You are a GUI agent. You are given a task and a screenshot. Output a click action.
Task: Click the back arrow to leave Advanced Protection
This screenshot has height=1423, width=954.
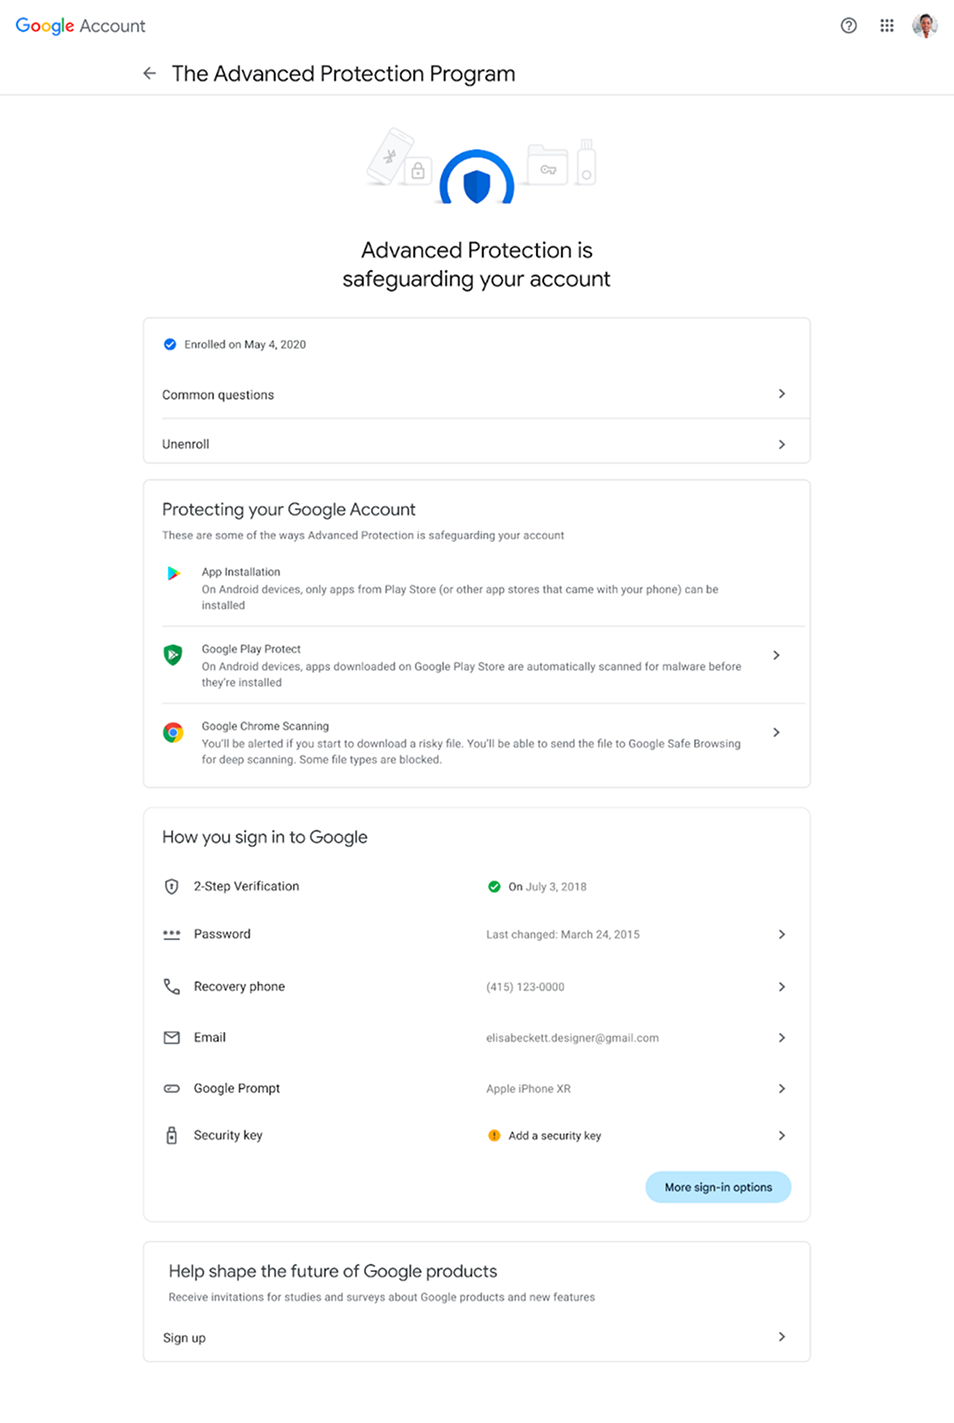point(149,73)
